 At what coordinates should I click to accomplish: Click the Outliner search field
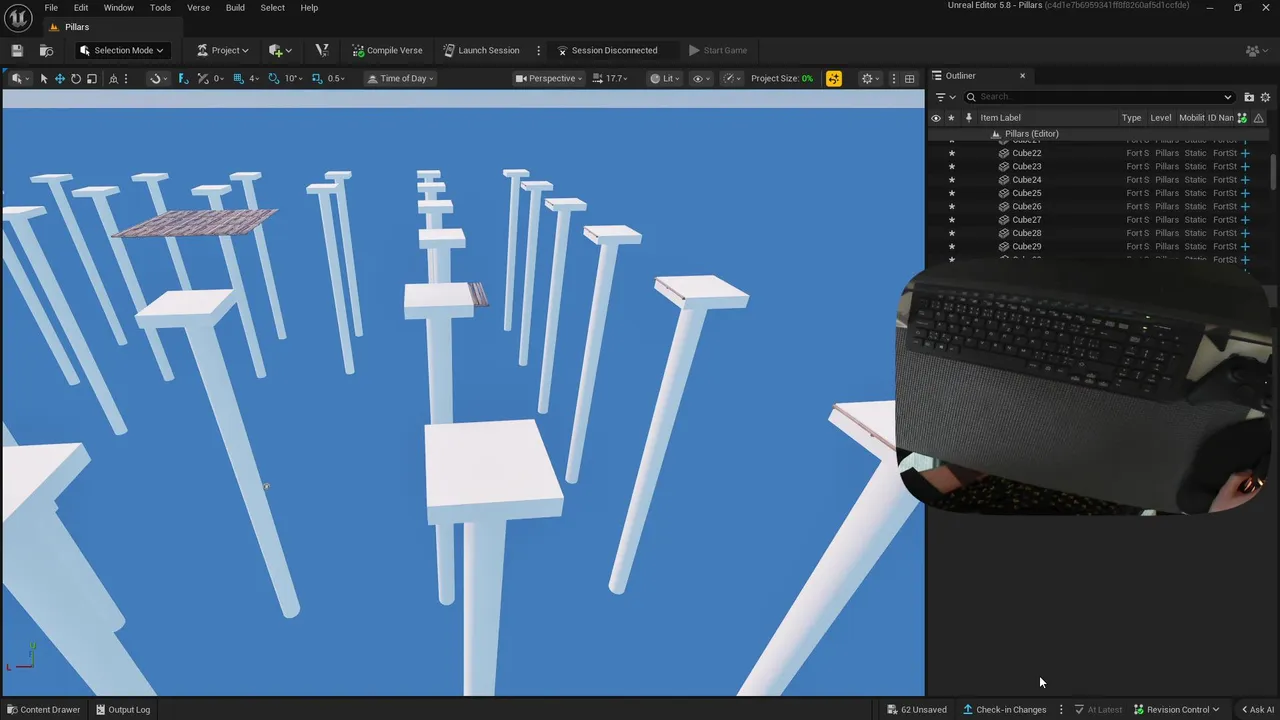pos(1100,97)
